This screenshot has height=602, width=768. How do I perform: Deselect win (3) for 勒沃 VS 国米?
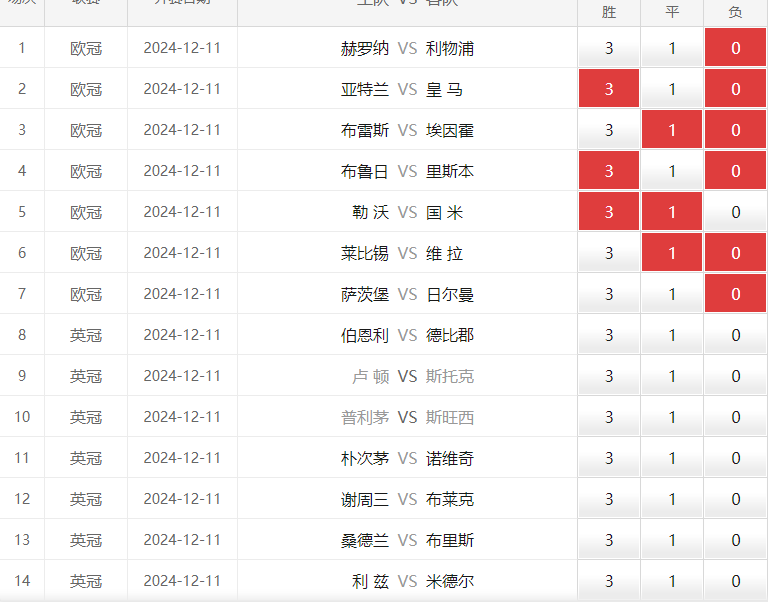click(609, 212)
